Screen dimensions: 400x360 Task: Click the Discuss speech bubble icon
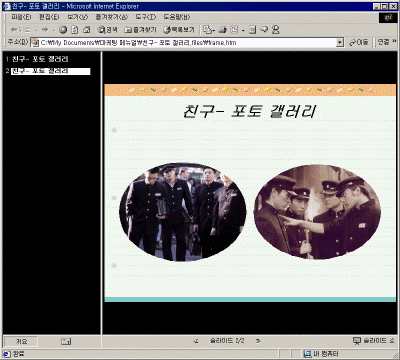click(264, 30)
